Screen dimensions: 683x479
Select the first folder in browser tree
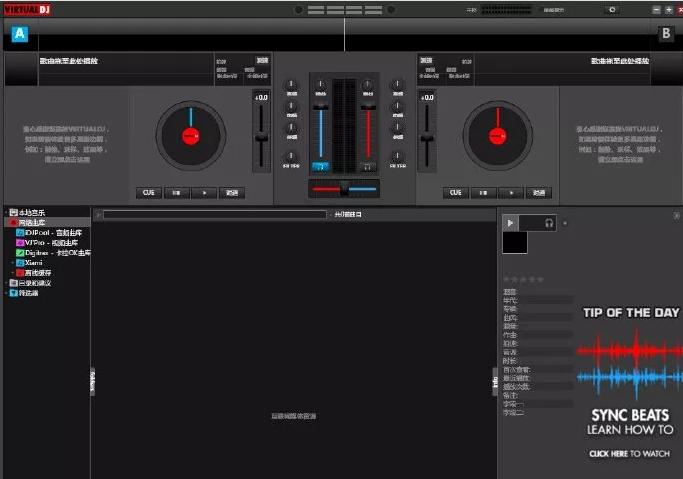[x=27, y=213]
